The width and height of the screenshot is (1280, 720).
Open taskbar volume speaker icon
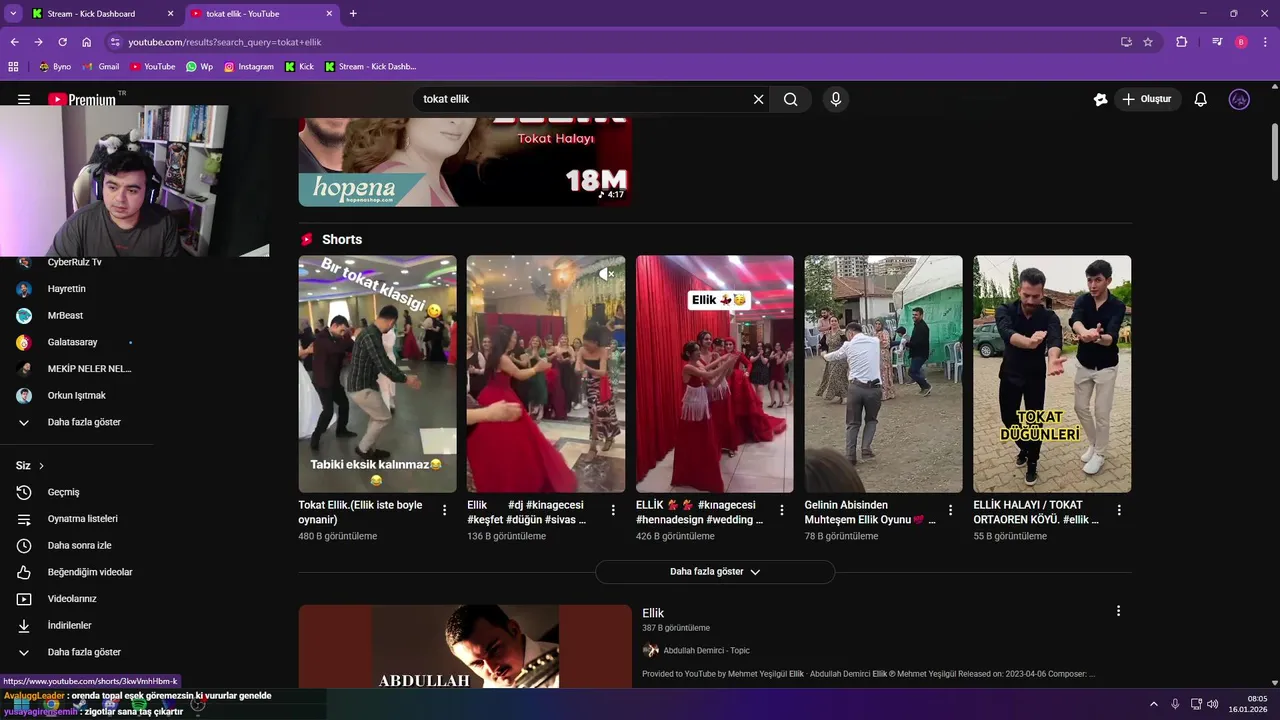[1213, 704]
